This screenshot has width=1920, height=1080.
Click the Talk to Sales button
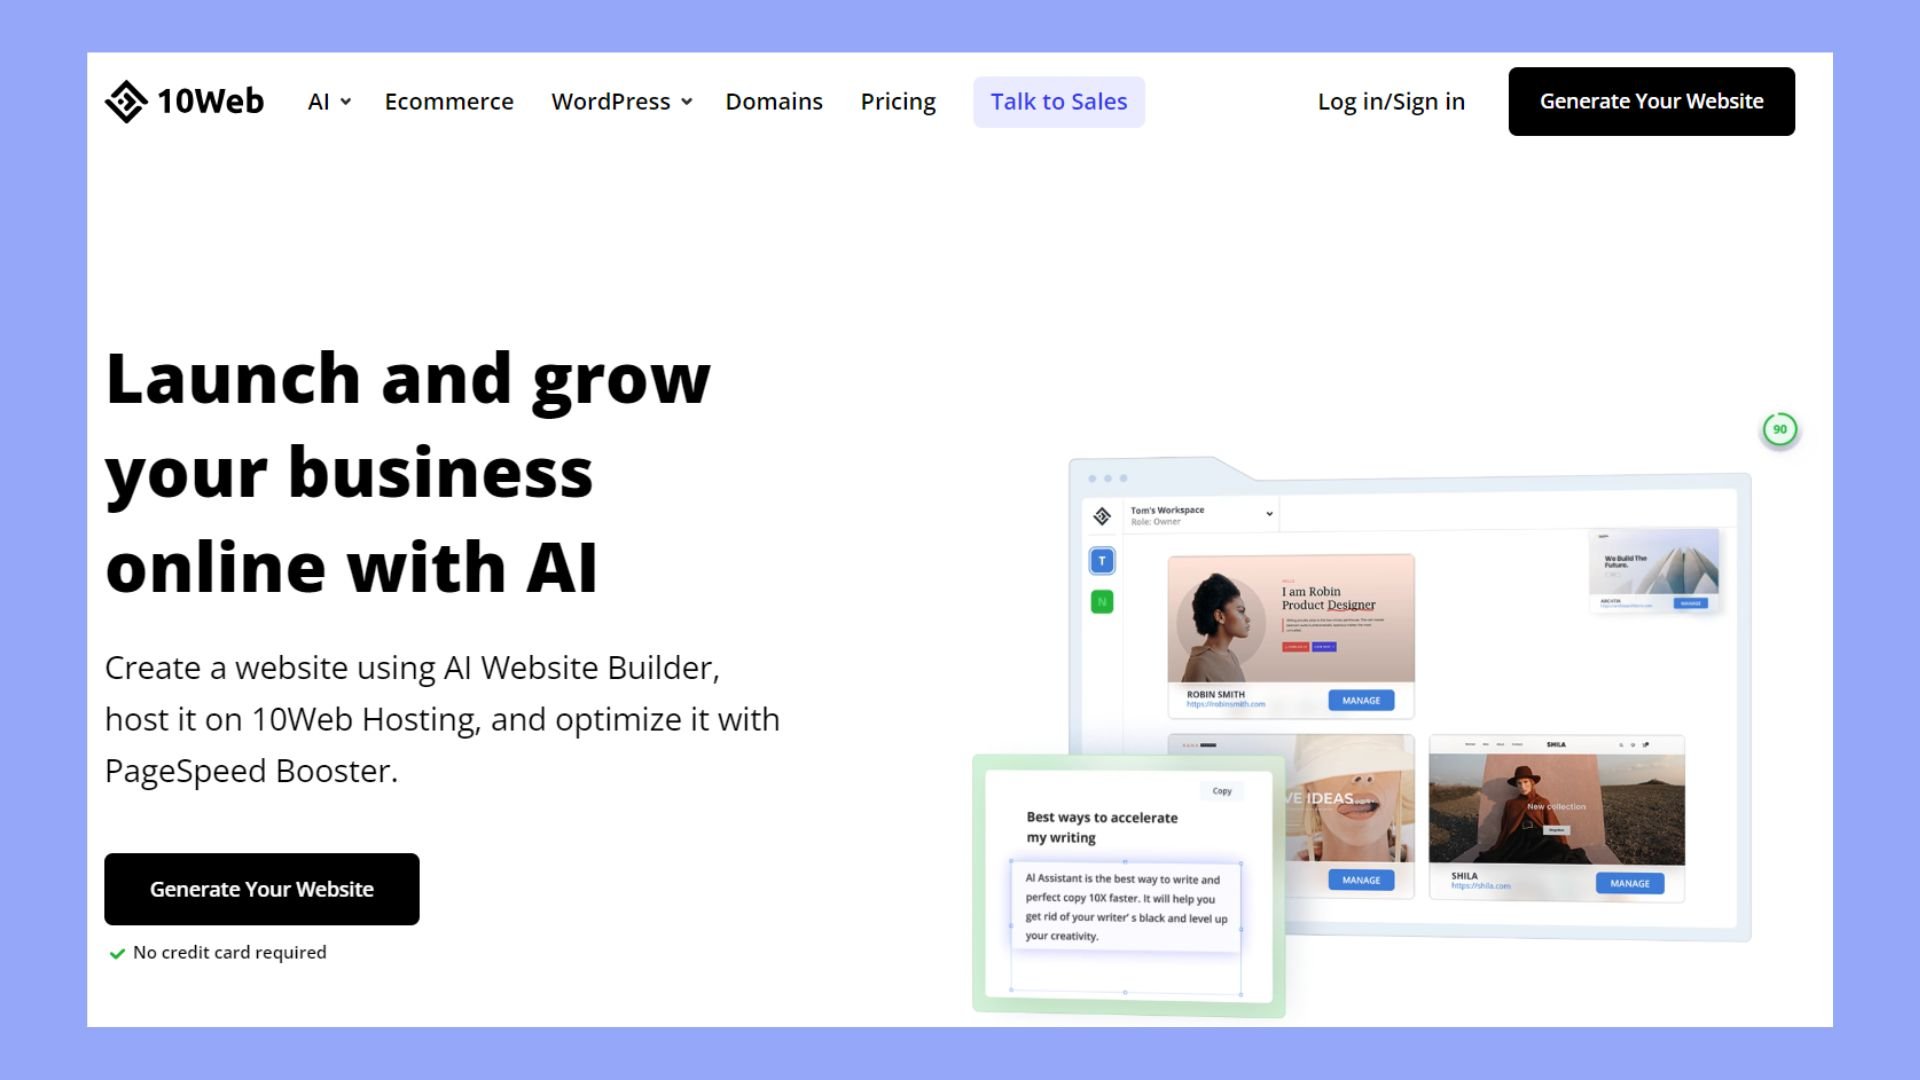point(1059,100)
